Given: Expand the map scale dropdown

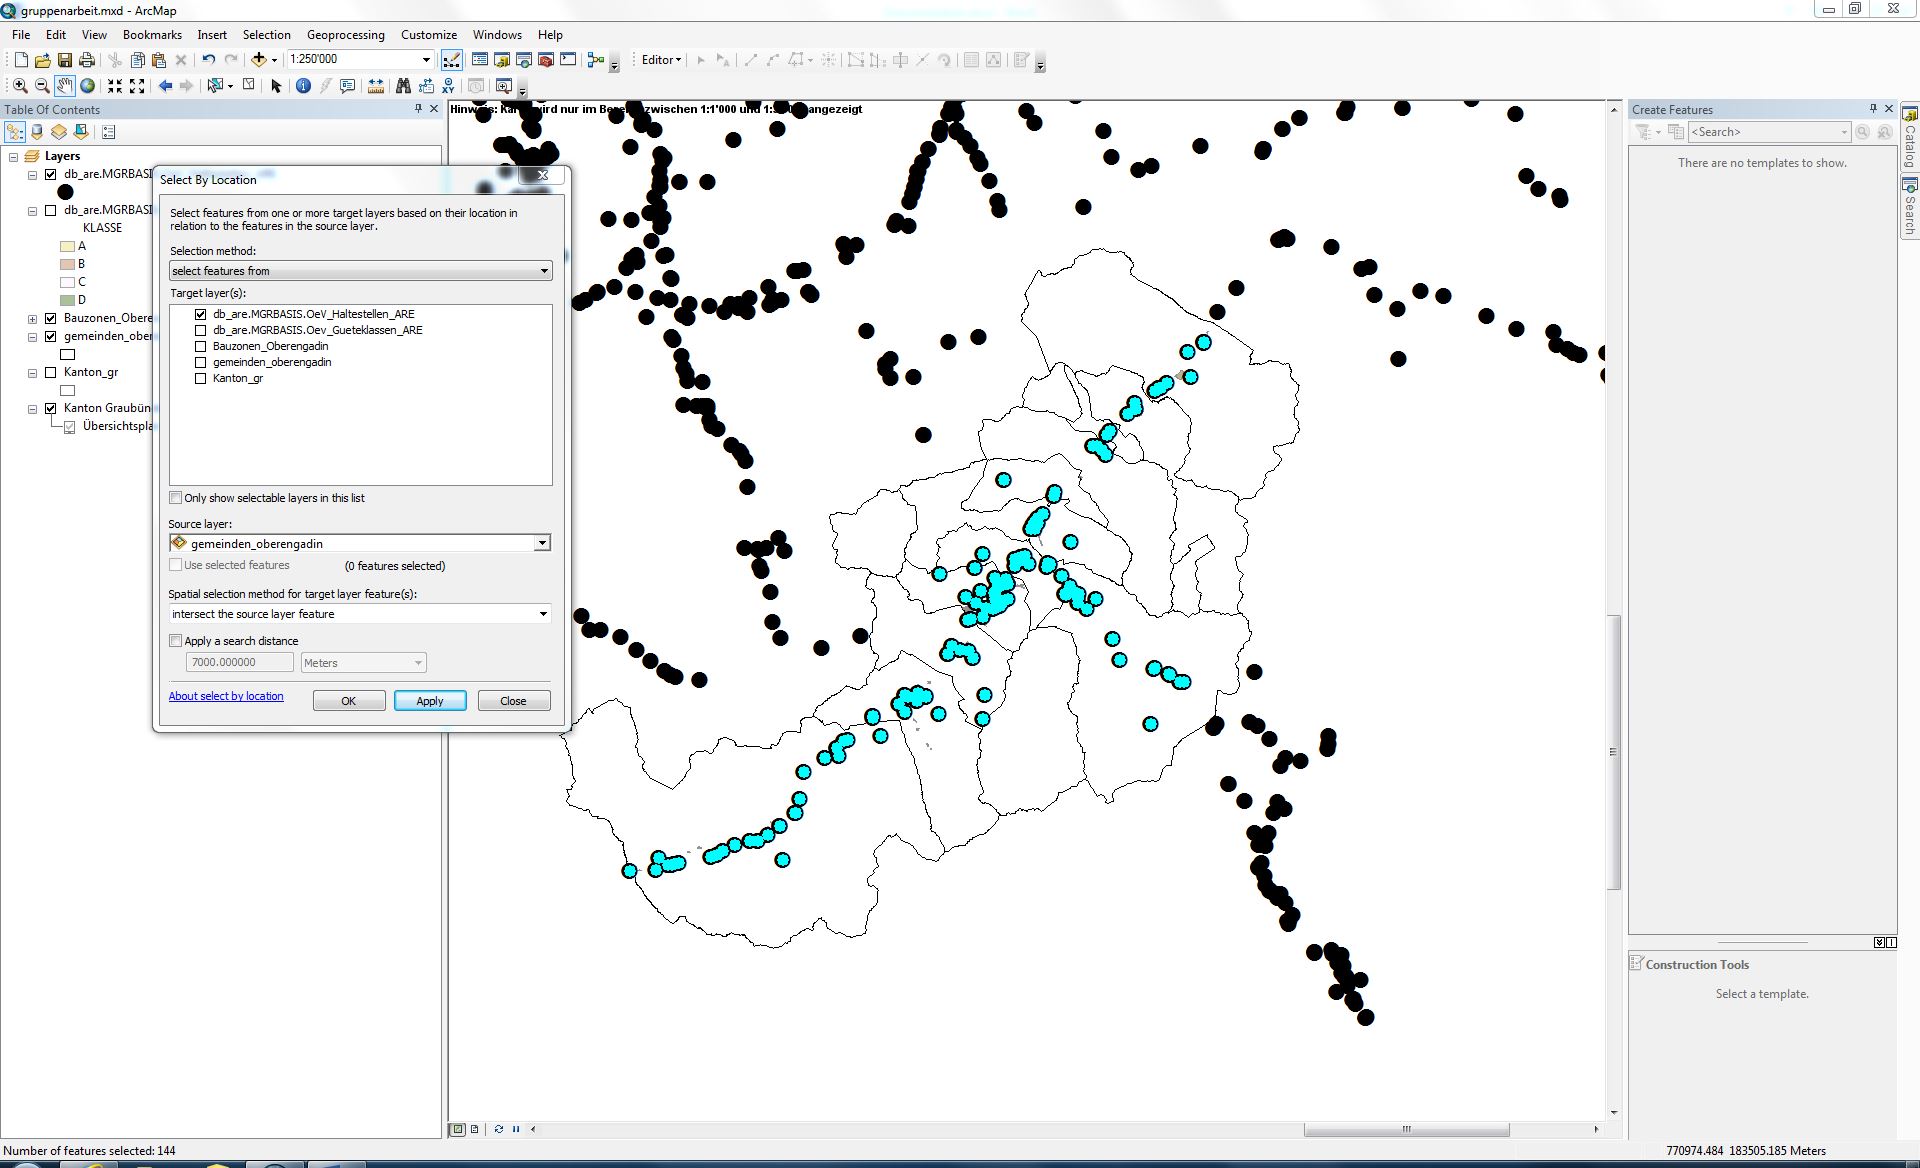Looking at the screenshot, I should click(426, 60).
